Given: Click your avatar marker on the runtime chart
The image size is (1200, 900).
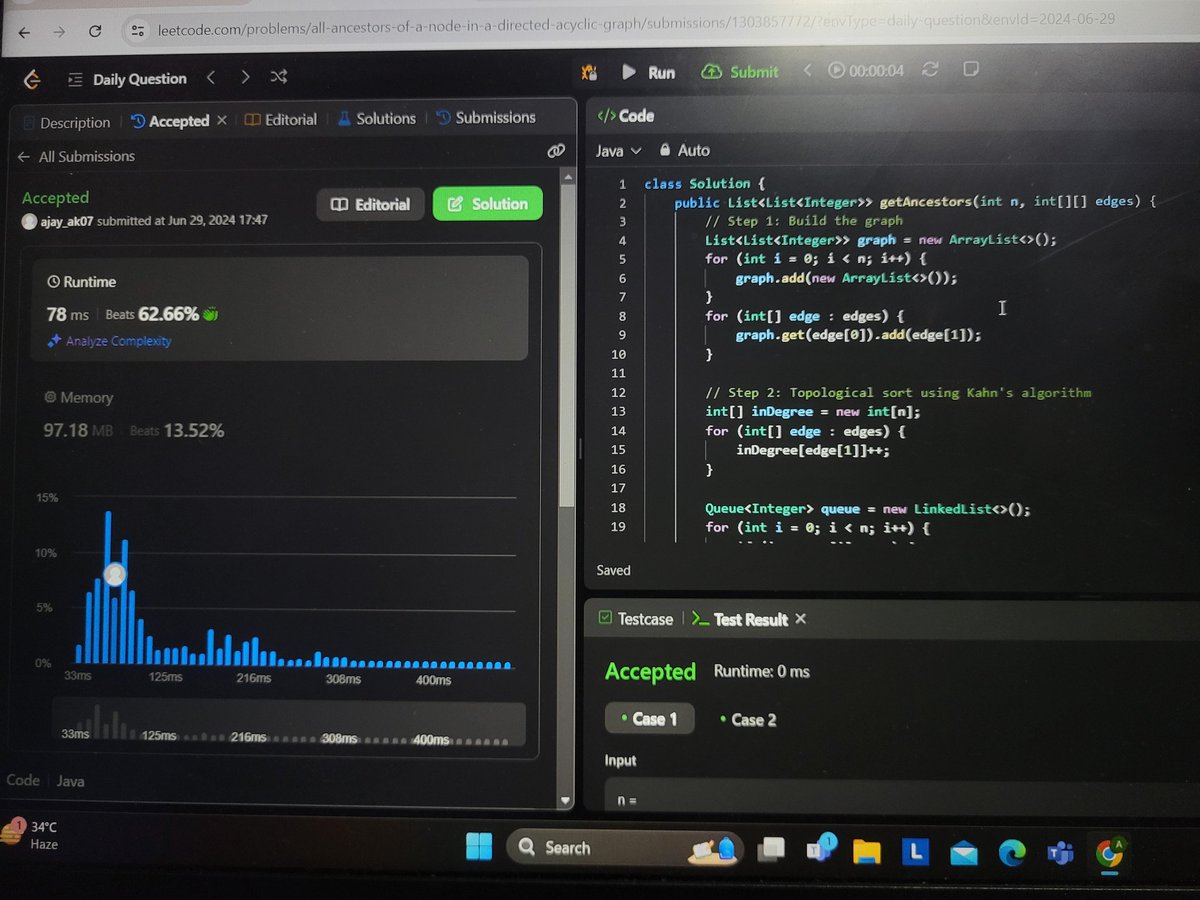Looking at the screenshot, I should pos(115,574).
